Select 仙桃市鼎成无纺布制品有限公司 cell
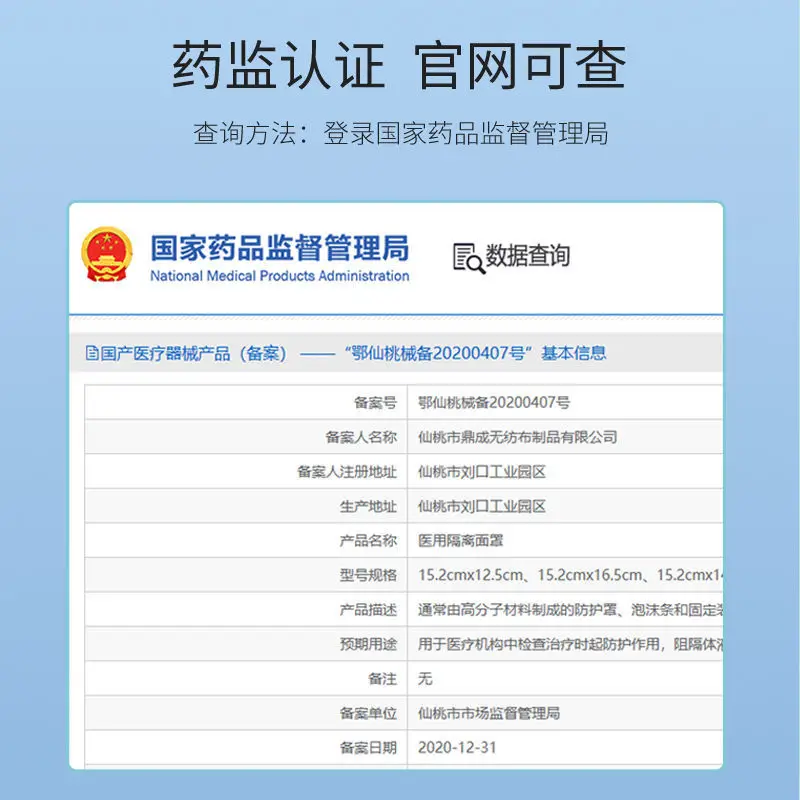Image resolution: width=800 pixels, height=800 pixels. [x=518, y=437]
